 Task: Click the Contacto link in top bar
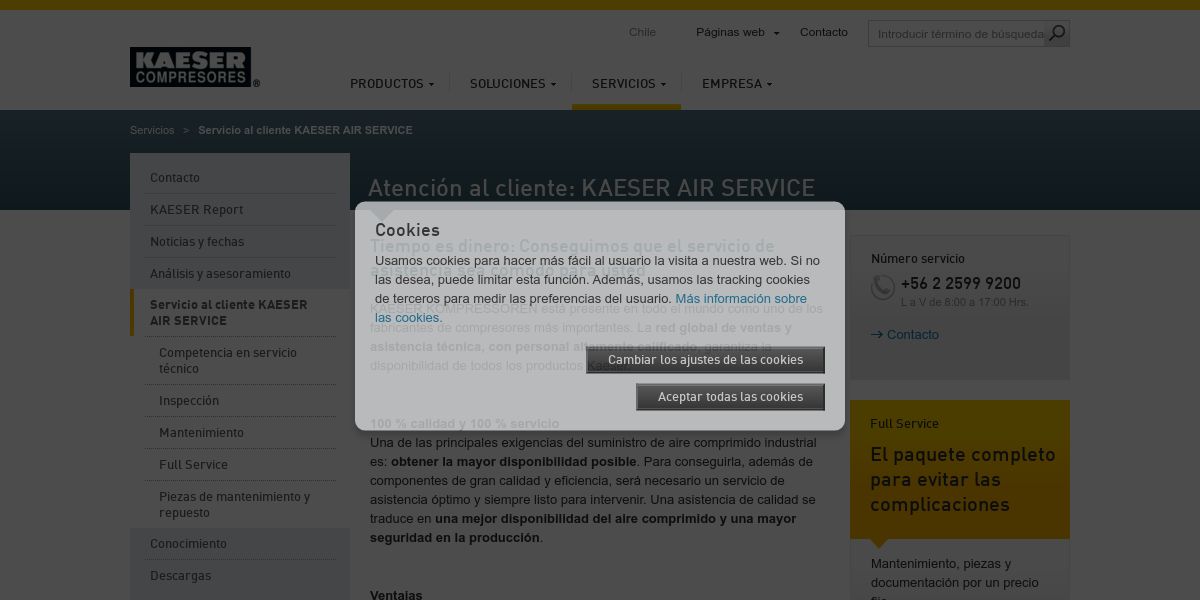click(824, 32)
